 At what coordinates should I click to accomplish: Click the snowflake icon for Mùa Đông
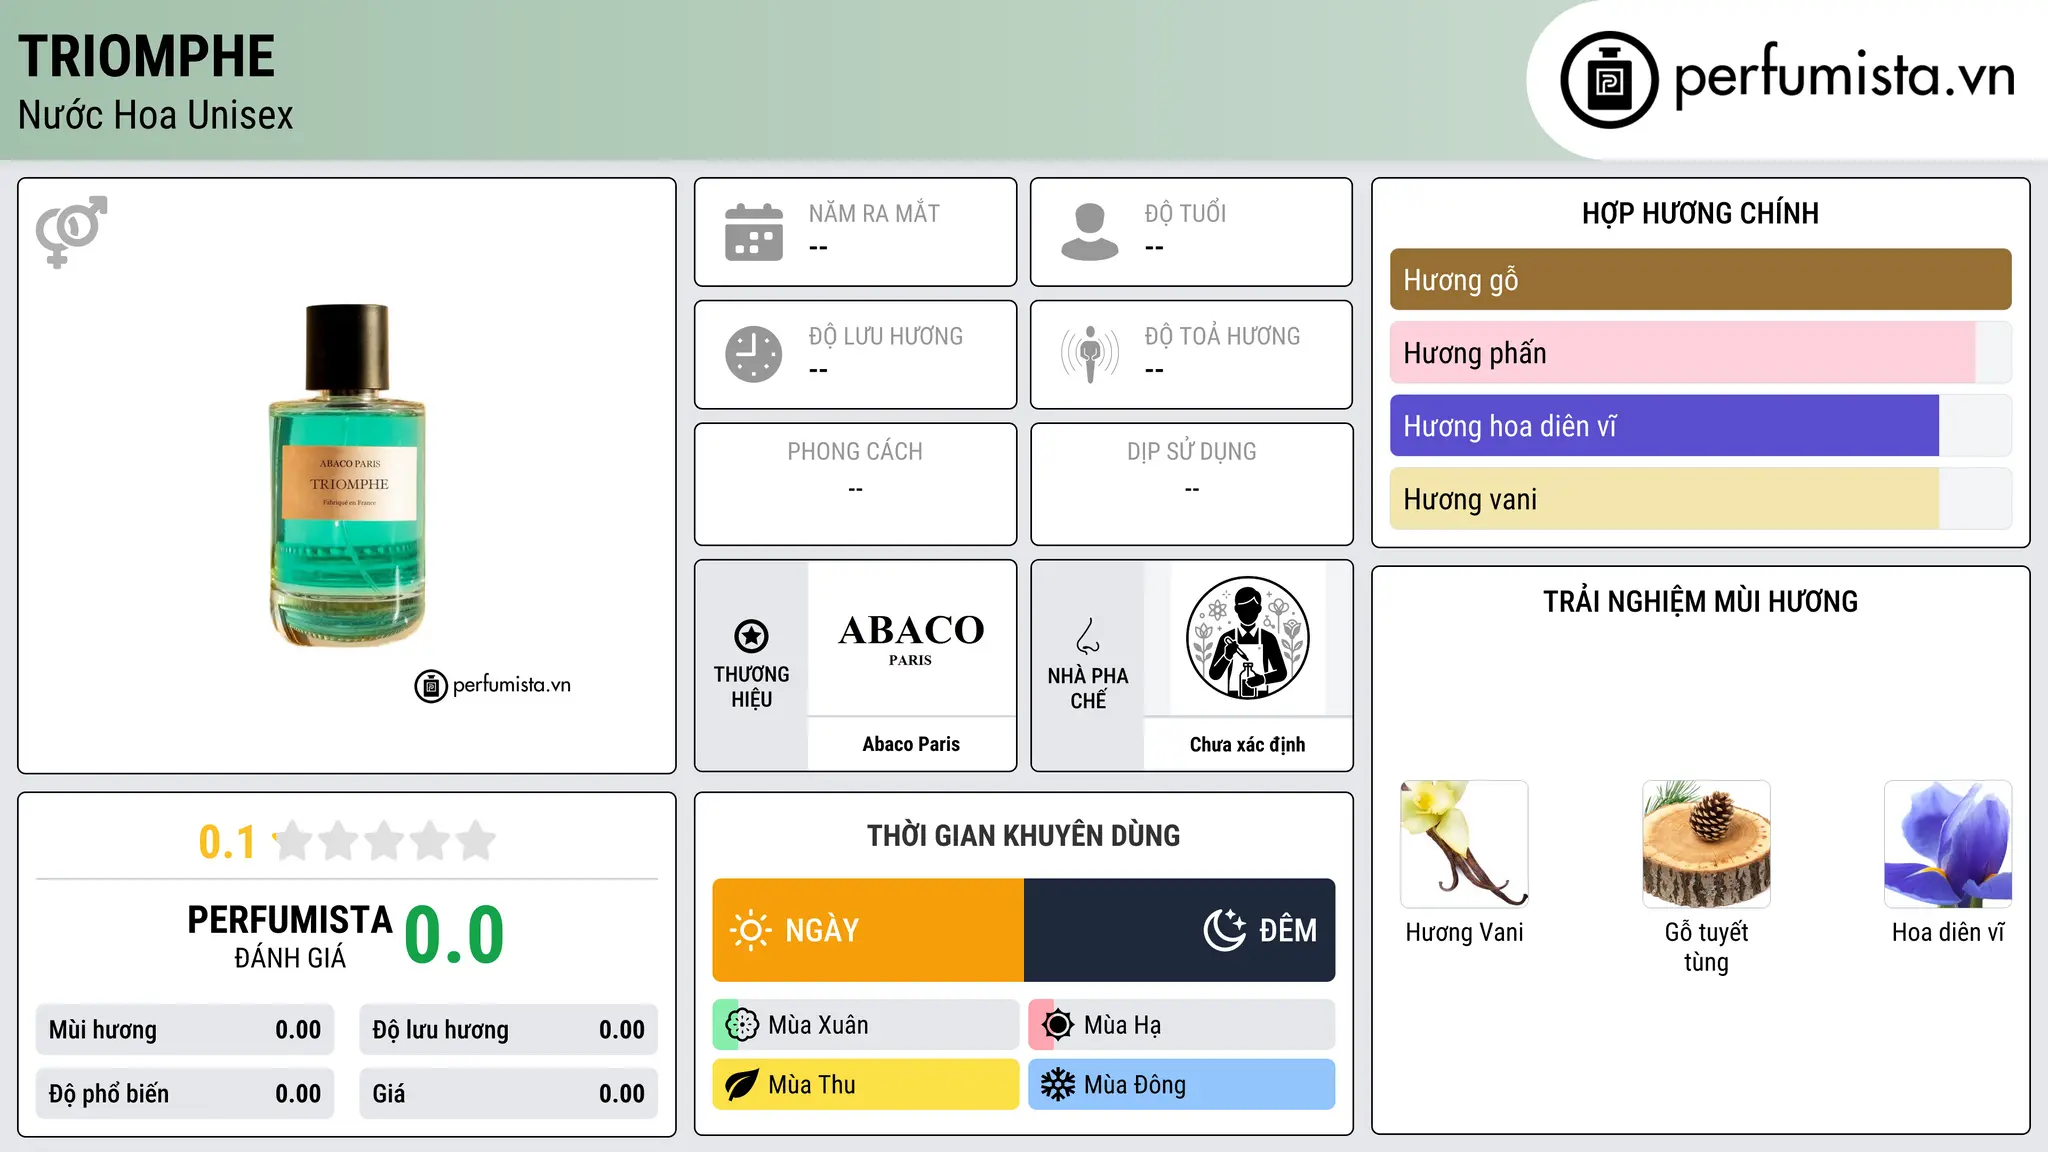pyautogui.click(x=1058, y=1085)
